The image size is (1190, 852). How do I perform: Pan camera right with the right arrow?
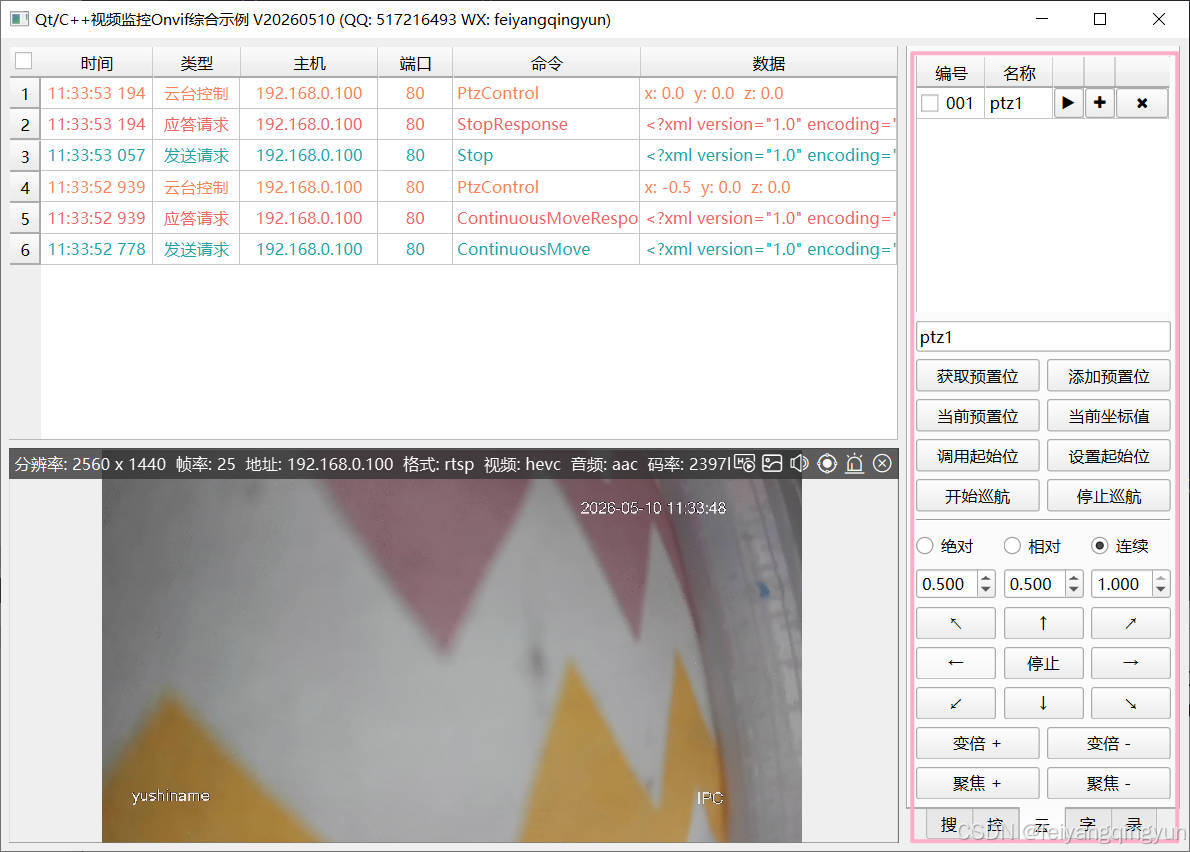click(x=1131, y=663)
